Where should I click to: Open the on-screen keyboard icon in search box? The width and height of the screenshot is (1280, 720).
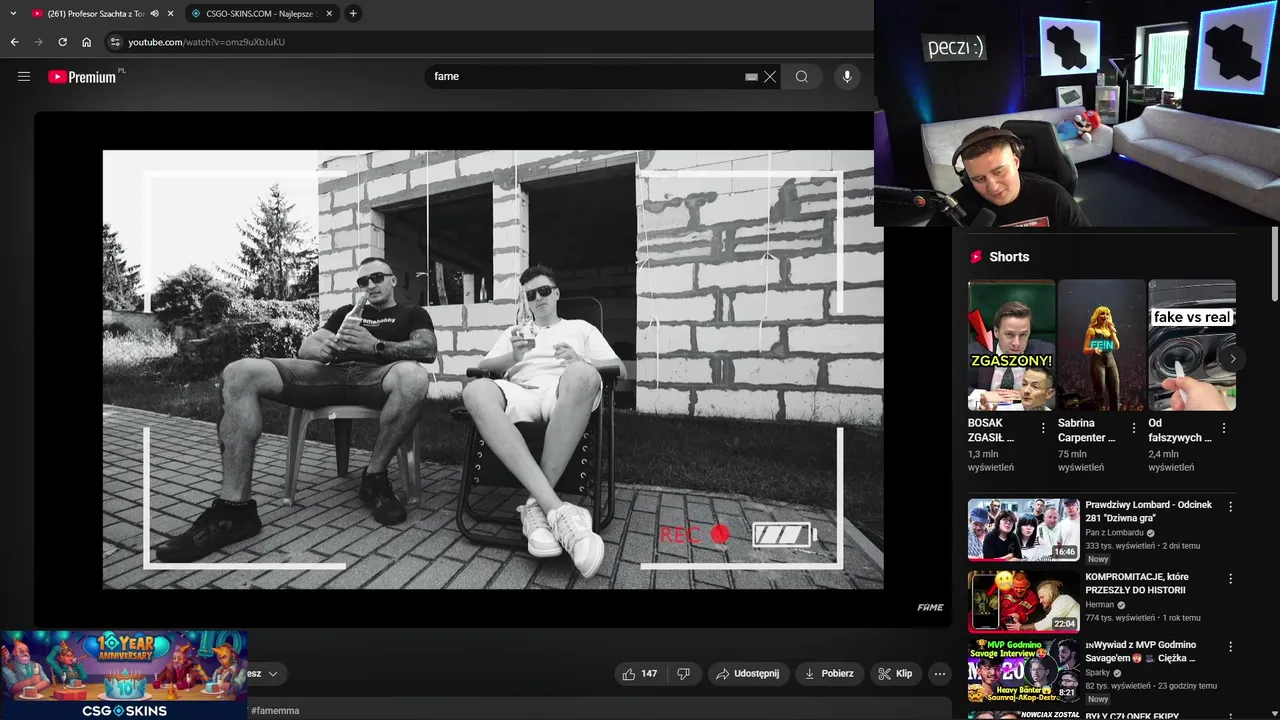751,76
